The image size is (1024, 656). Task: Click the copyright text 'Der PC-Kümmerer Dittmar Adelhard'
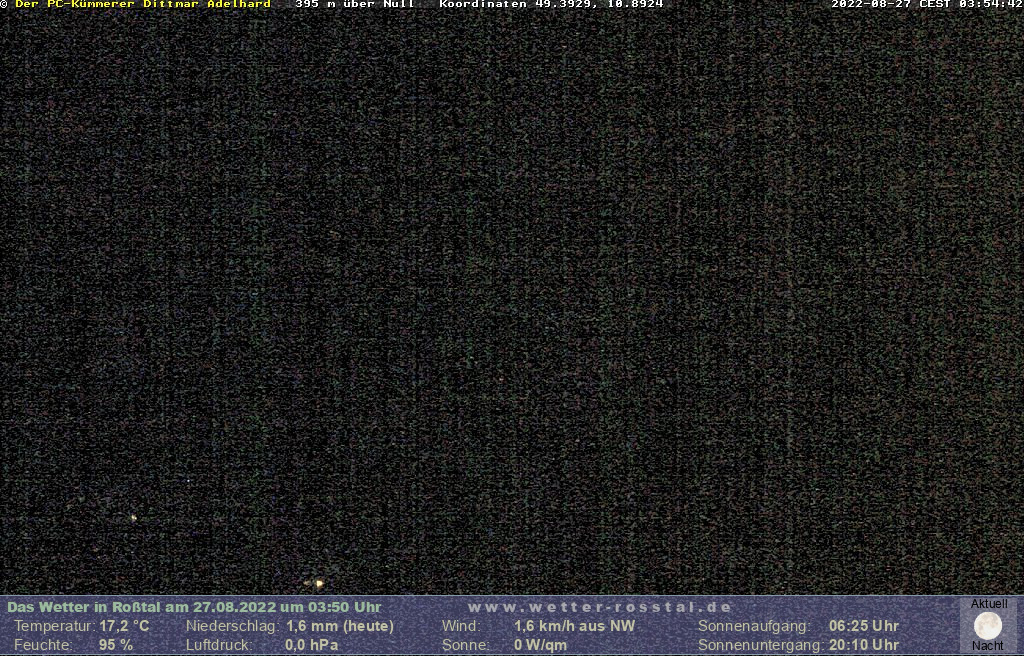pos(143,4)
